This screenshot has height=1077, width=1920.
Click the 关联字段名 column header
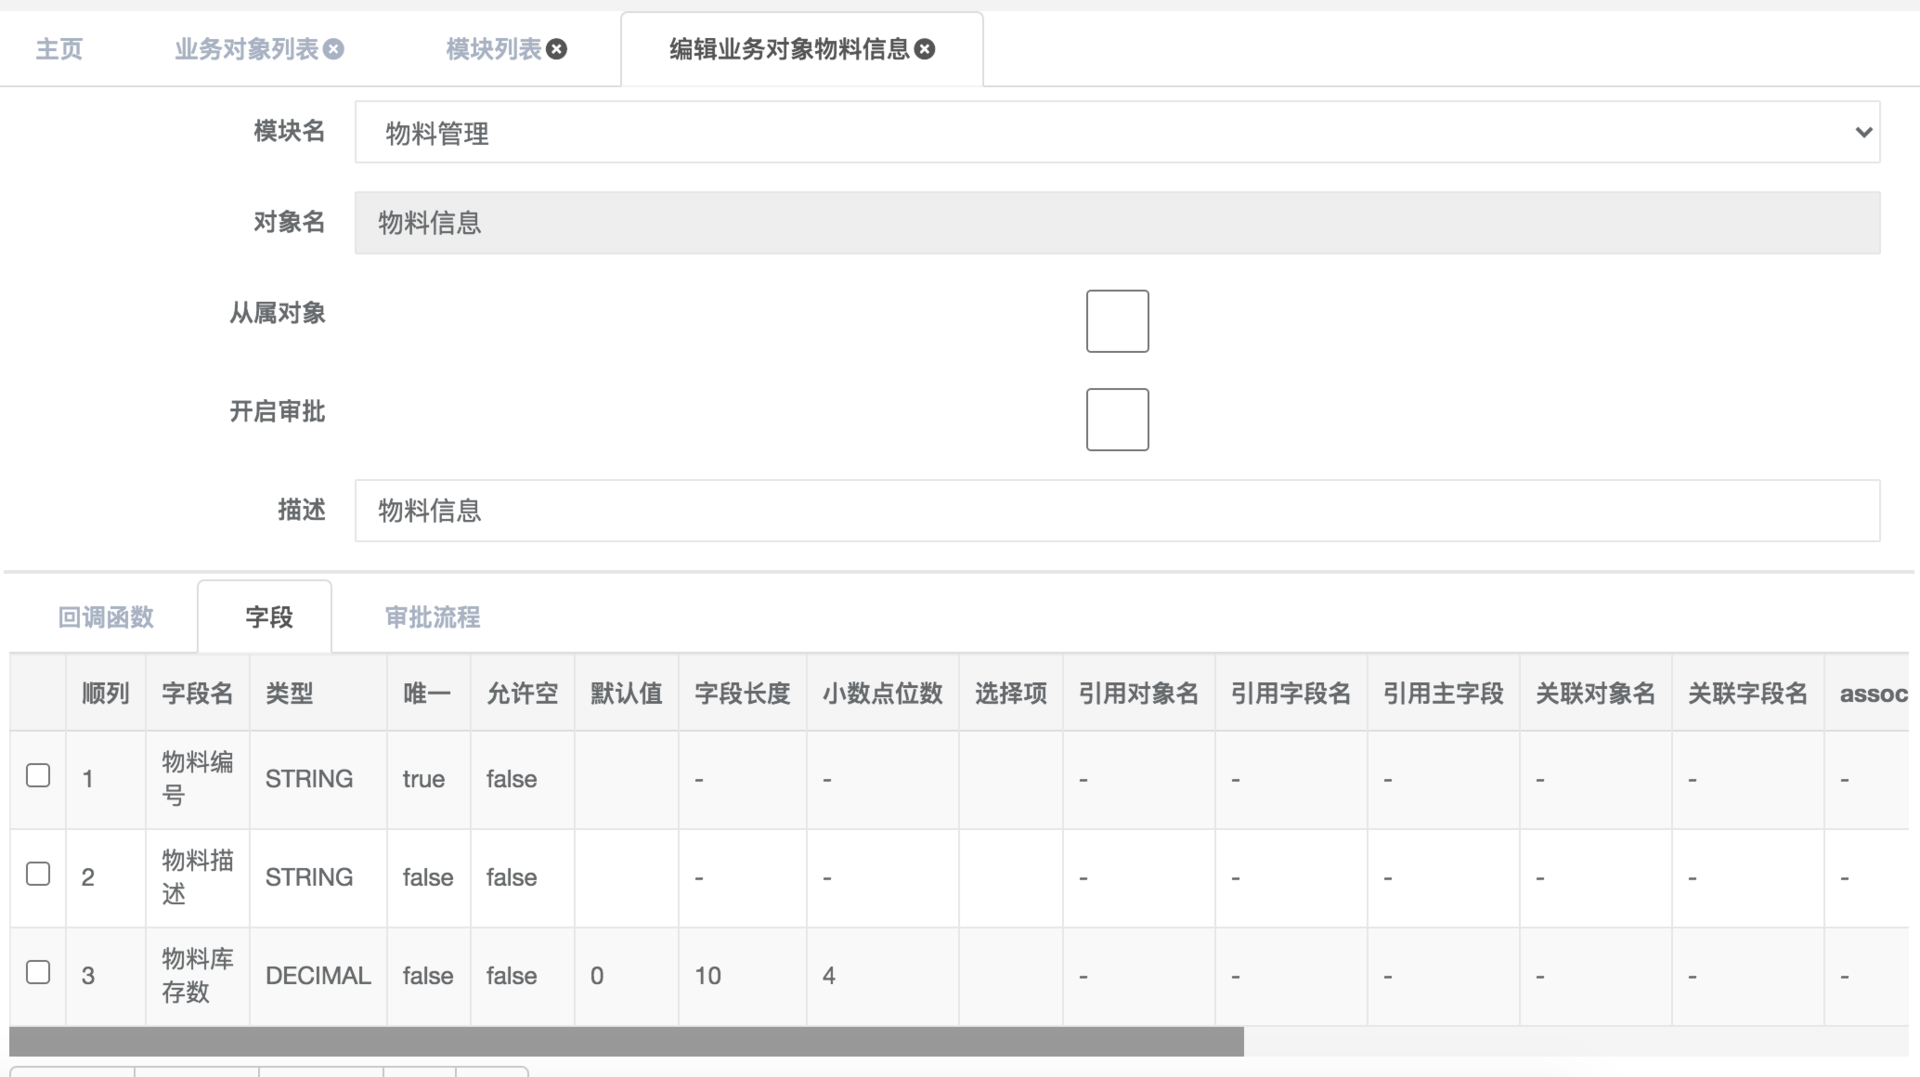[1747, 693]
